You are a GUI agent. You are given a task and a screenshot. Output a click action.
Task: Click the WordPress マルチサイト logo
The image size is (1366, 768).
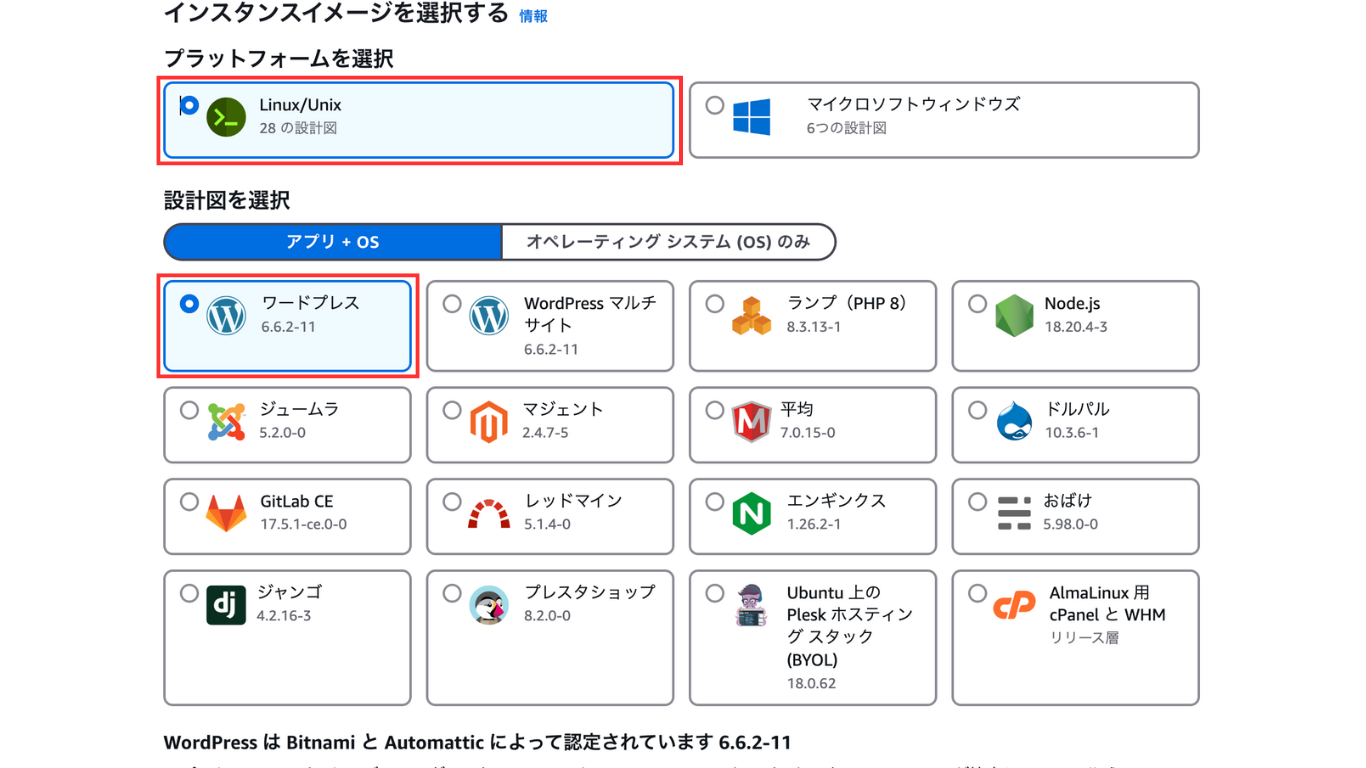click(489, 316)
